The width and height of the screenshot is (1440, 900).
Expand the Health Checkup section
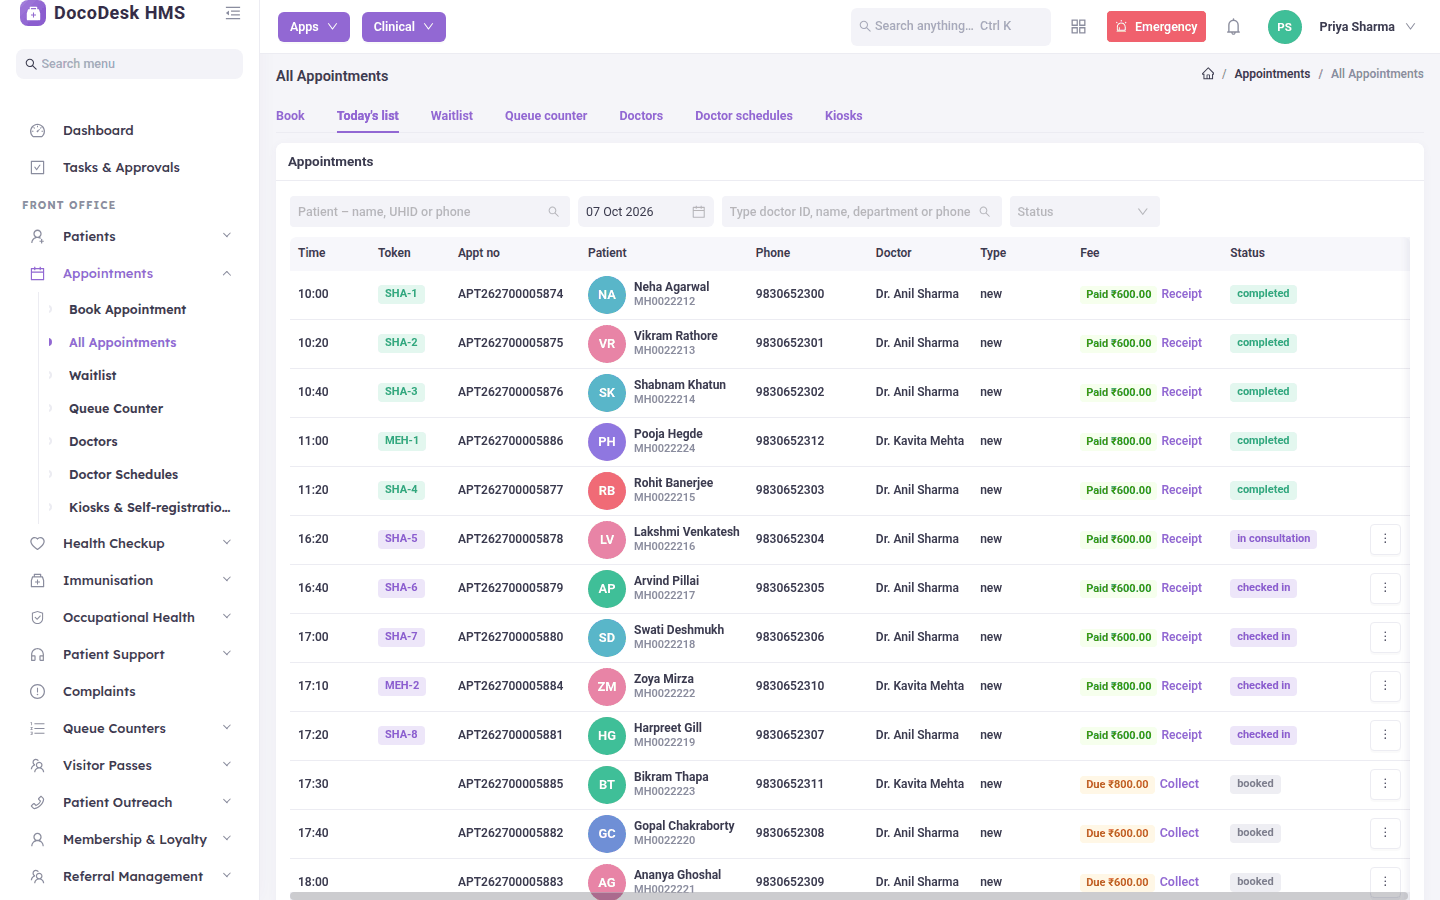tap(129, 544)
